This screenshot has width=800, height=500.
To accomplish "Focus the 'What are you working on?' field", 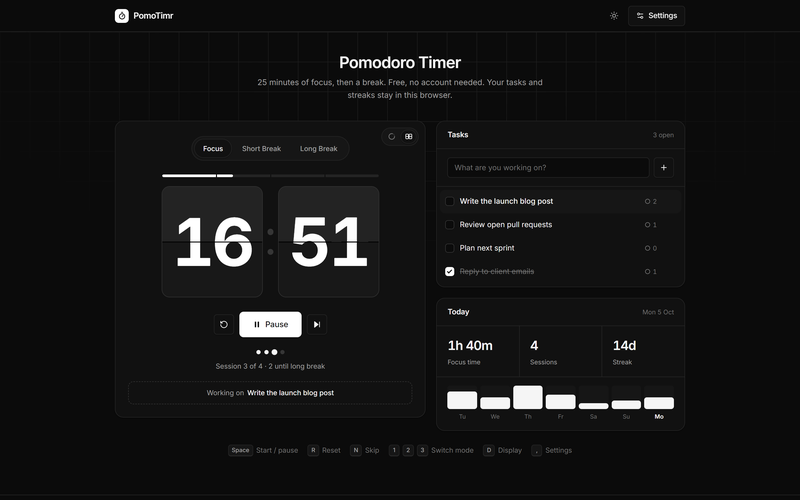I will [548, 167].
